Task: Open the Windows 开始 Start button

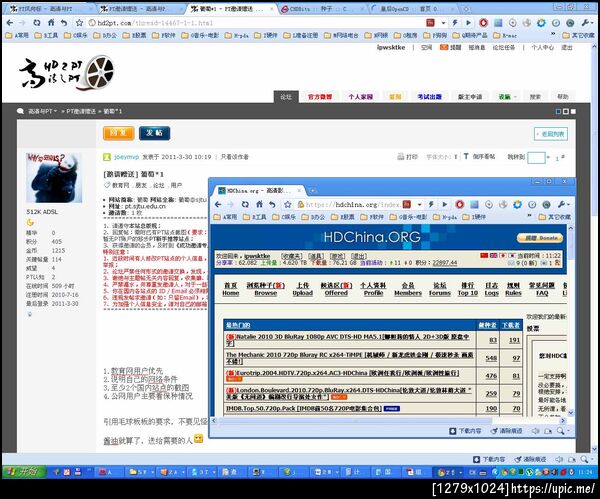Action: click(24, 472)
